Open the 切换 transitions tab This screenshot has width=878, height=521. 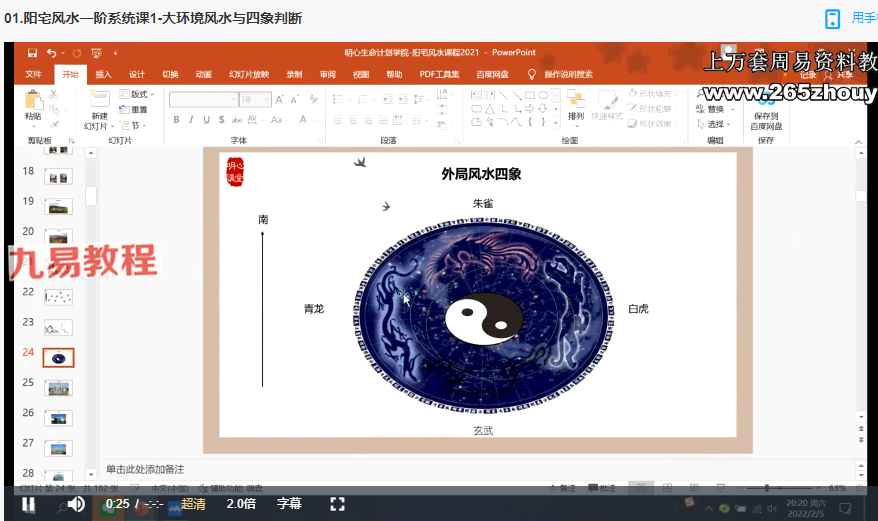point(170,75)
